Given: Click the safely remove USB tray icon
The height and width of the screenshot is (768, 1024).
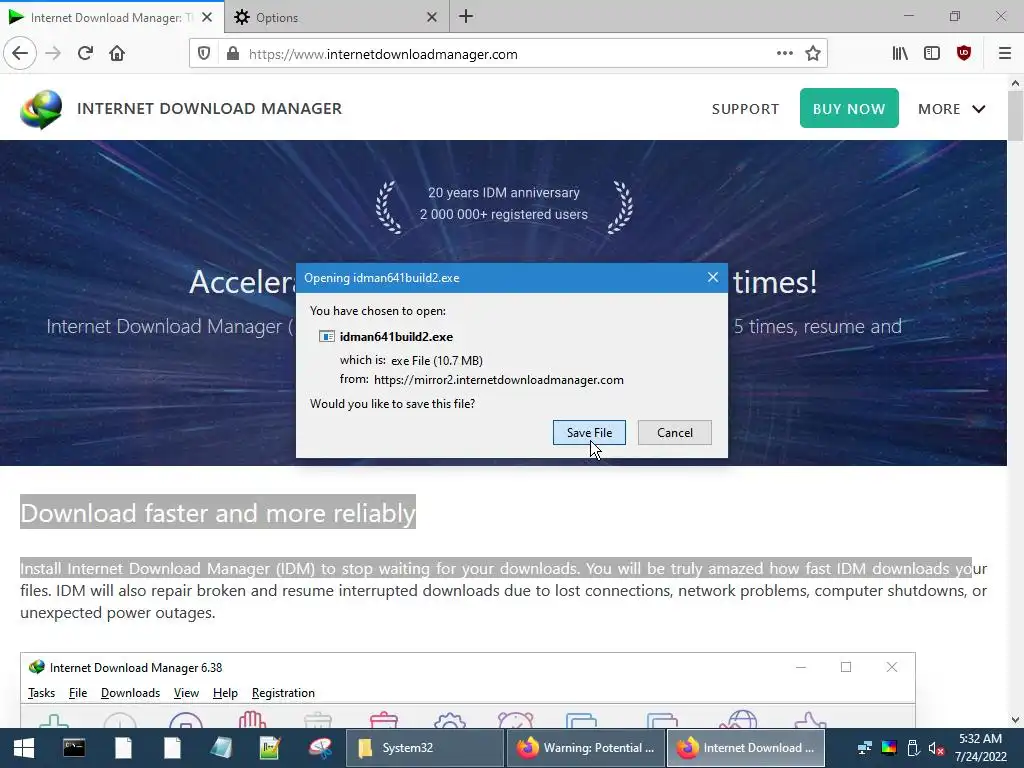Looking at the screenshot, I should [x=913, y=748].
